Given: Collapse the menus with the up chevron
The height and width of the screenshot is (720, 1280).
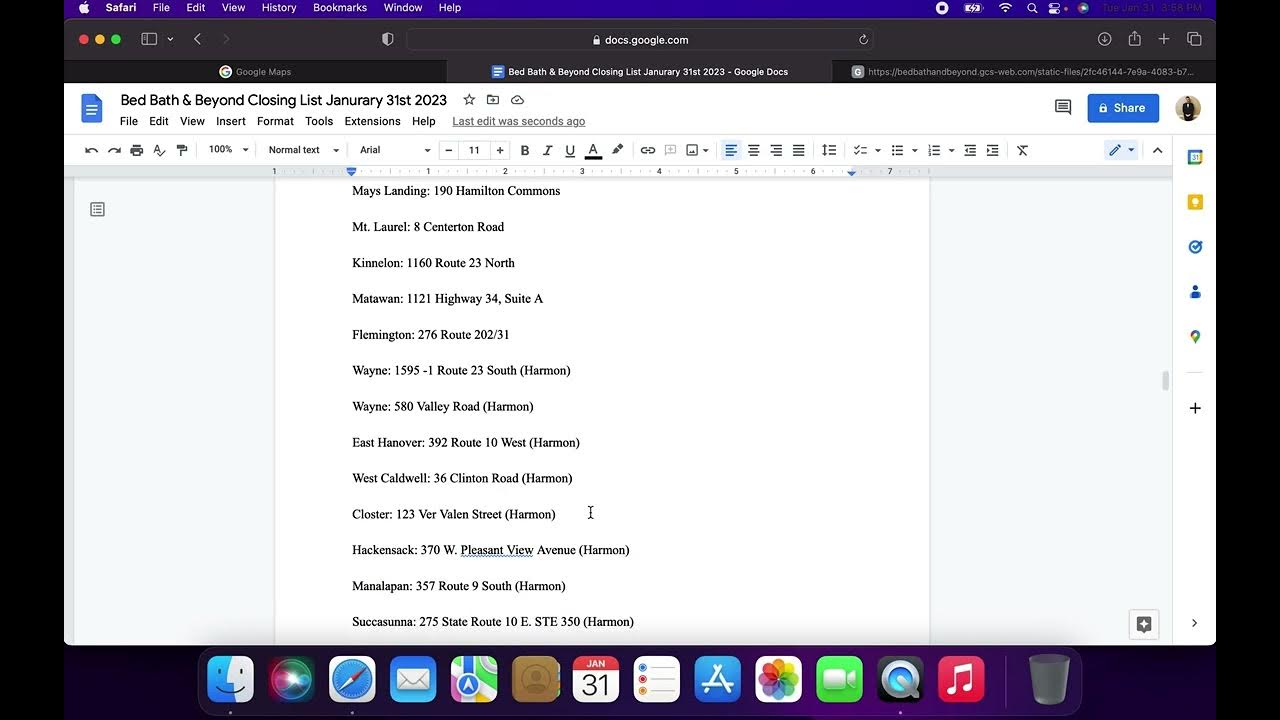Looking at the screenshot, I should point(1157,150).
